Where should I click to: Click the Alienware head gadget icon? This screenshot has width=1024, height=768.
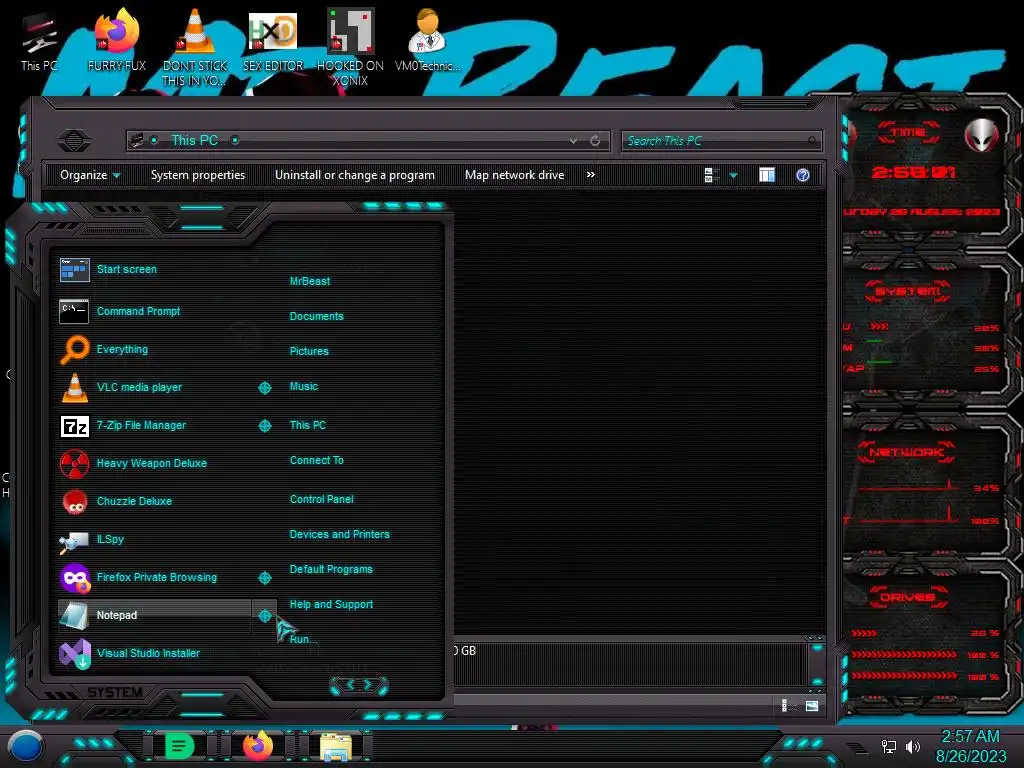pyautogui.click(x=981, y=135)
